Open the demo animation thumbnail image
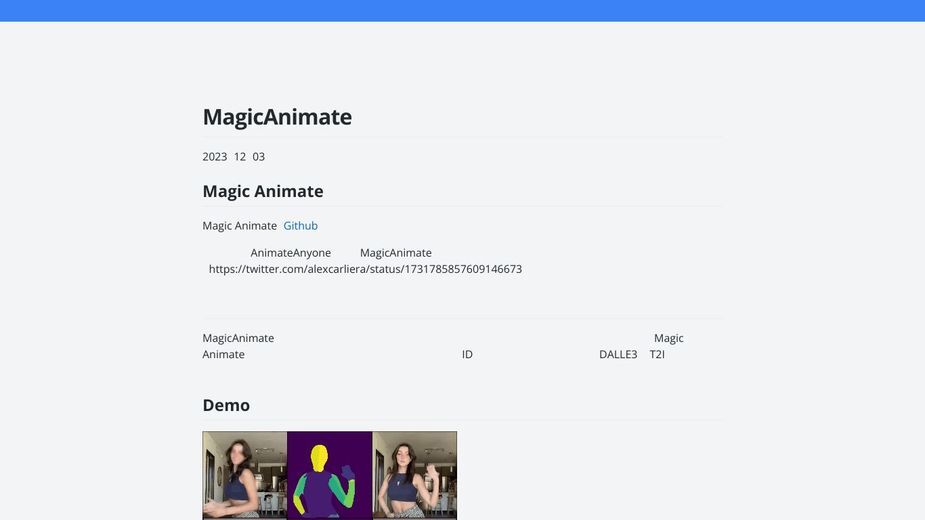925x520 pixels. pyautogui.click(x=330, y=476)
